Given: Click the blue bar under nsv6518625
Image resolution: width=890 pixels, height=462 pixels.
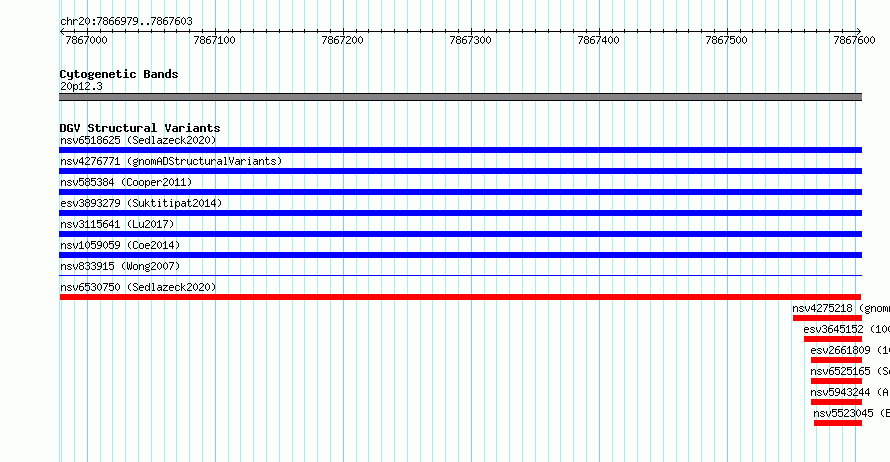Looking at the screenshot, I should coord(460,150).
